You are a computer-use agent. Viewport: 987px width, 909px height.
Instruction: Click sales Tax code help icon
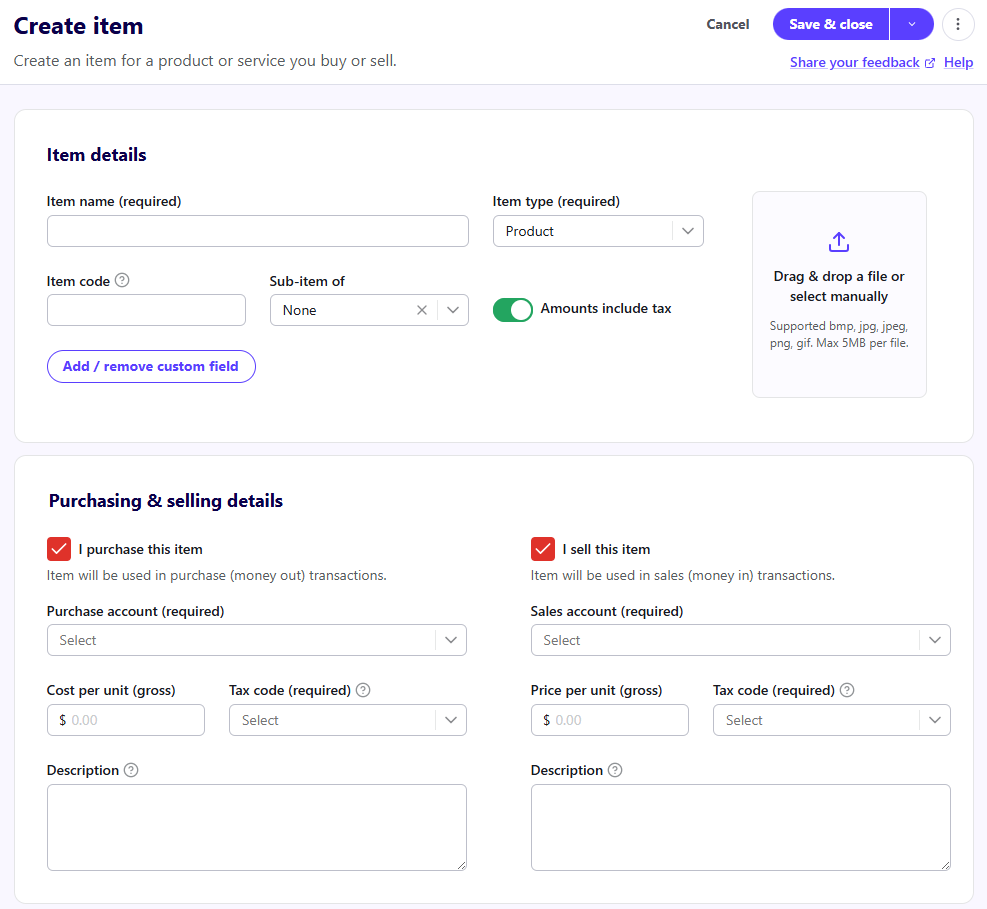(x=847, y=690)
